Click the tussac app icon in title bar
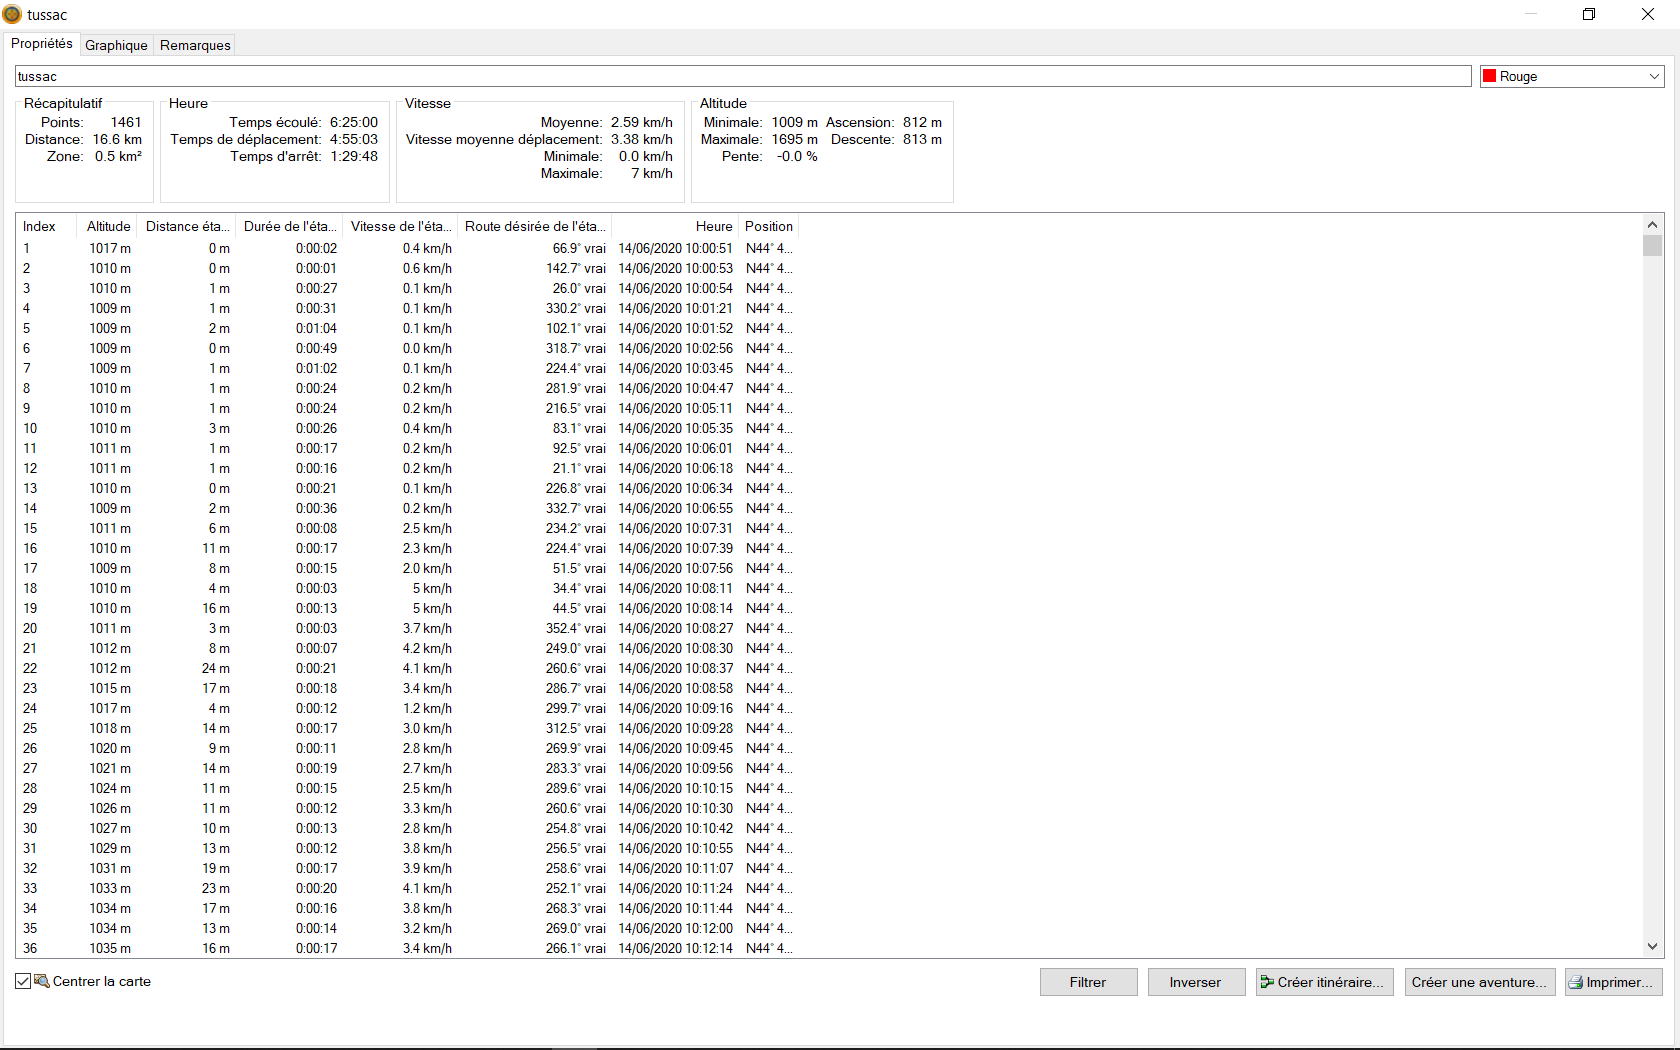The width and height of the screenshot is (1680, 1050). (12, 14)
